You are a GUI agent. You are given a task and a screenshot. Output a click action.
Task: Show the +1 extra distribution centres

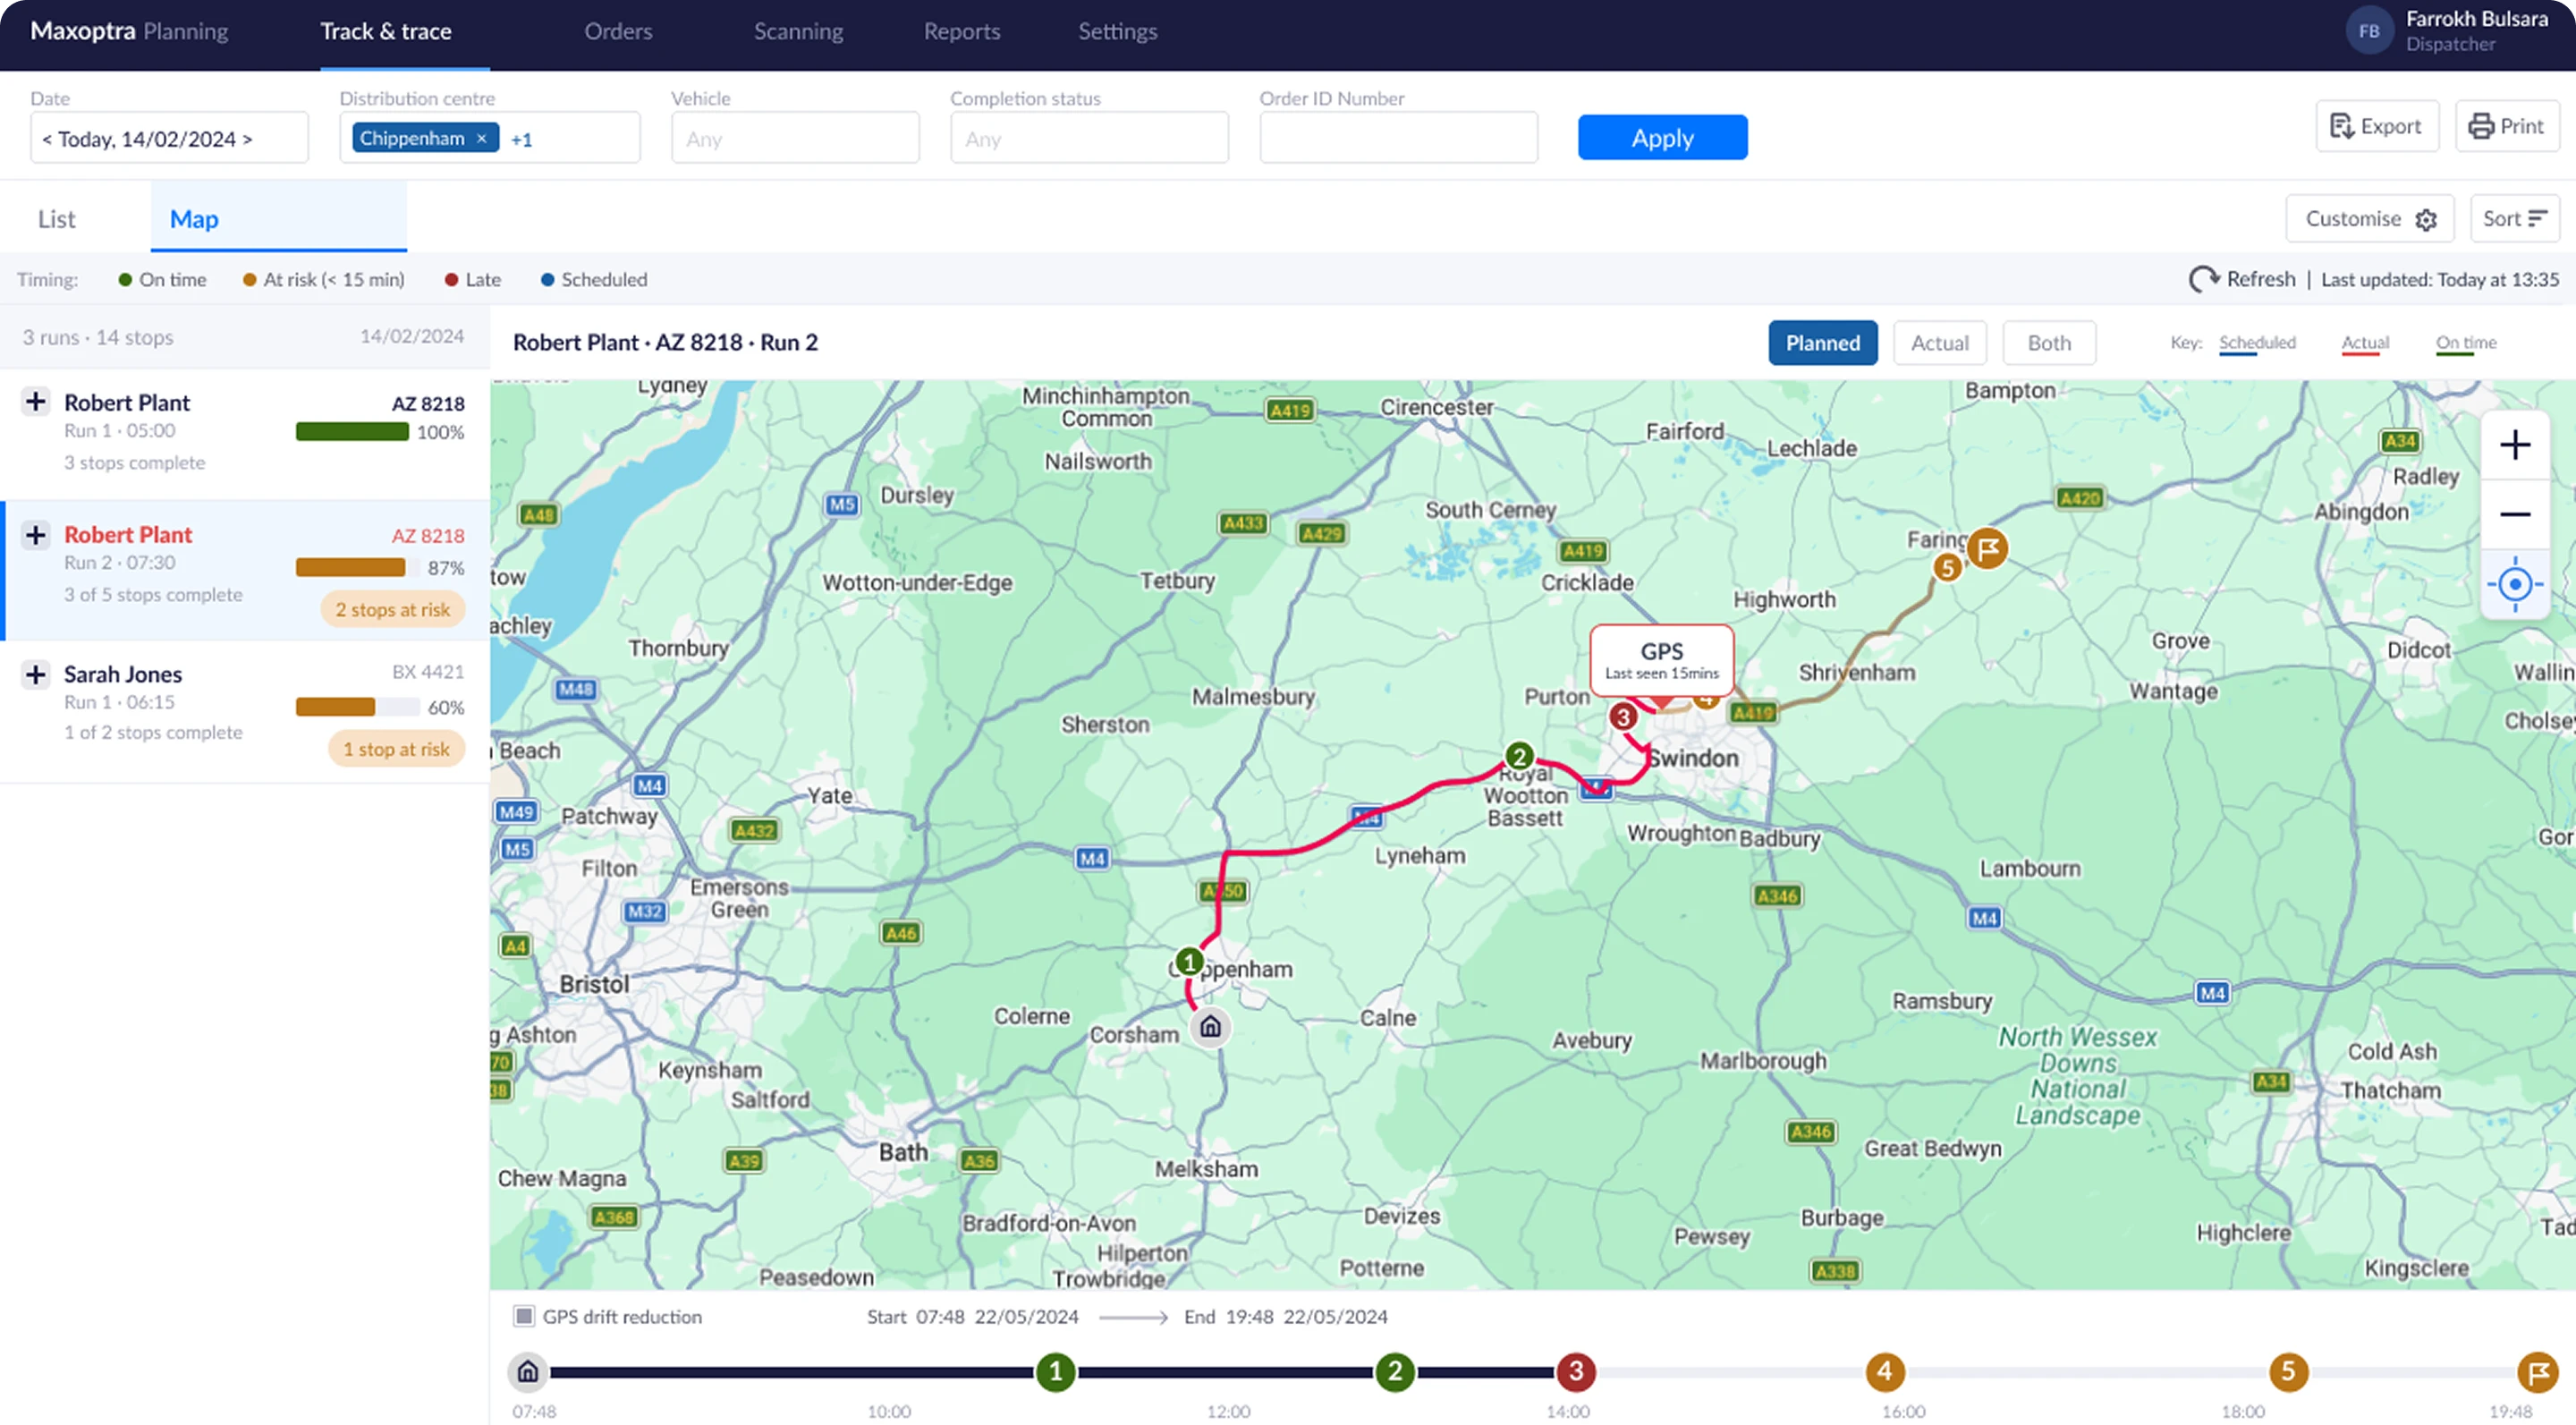tap(522, 139)
